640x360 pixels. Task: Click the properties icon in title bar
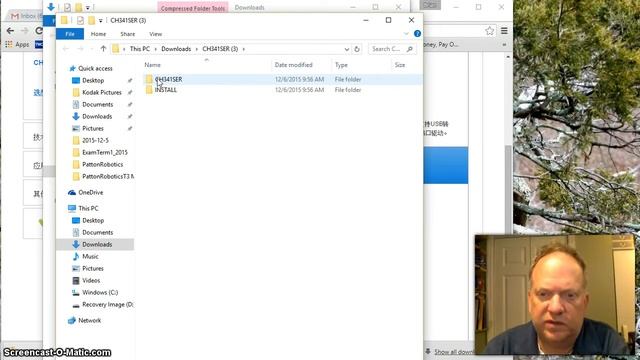pyautogui.click(x=80, y=20)
